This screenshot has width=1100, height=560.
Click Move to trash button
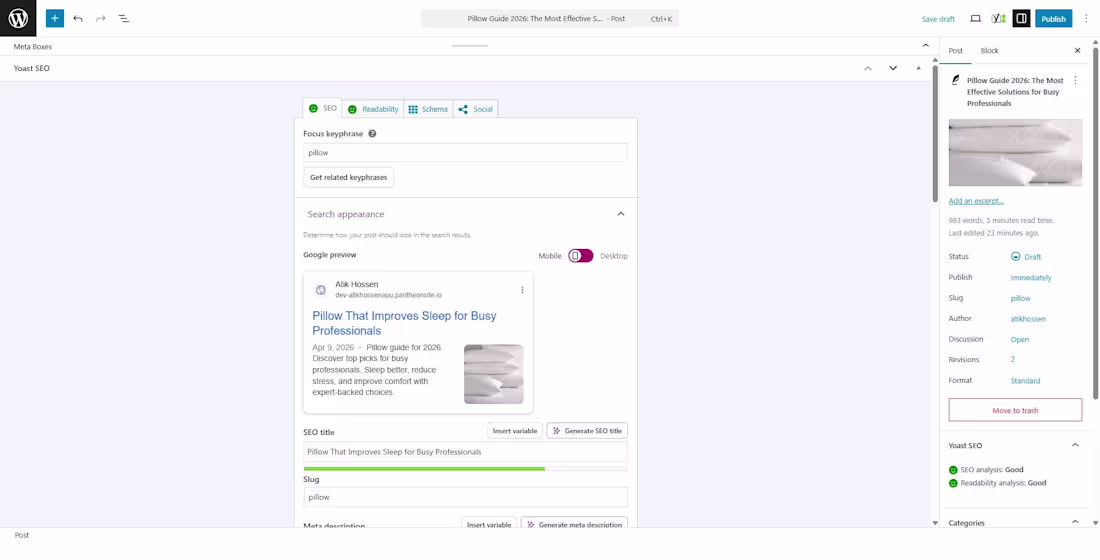[x=1015, y=411]
